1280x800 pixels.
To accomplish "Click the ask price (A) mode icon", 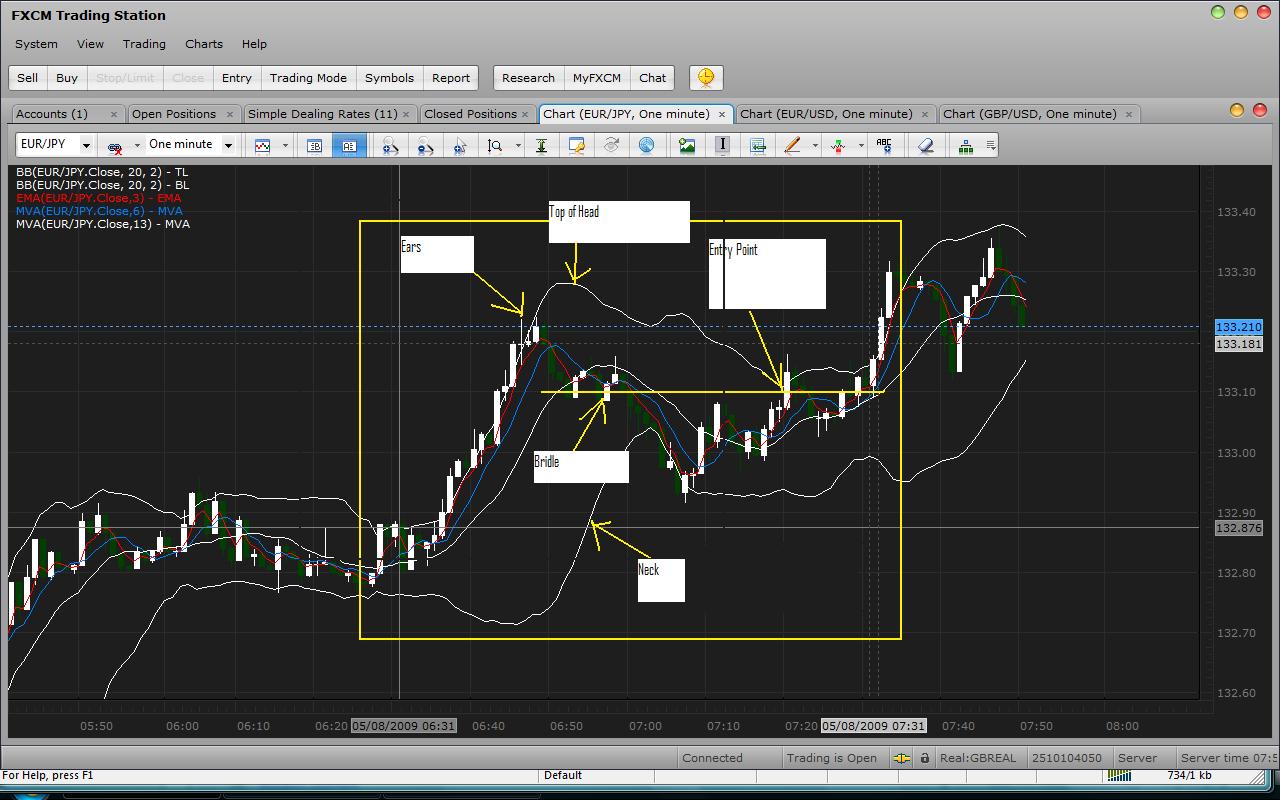I will (349, 146).
